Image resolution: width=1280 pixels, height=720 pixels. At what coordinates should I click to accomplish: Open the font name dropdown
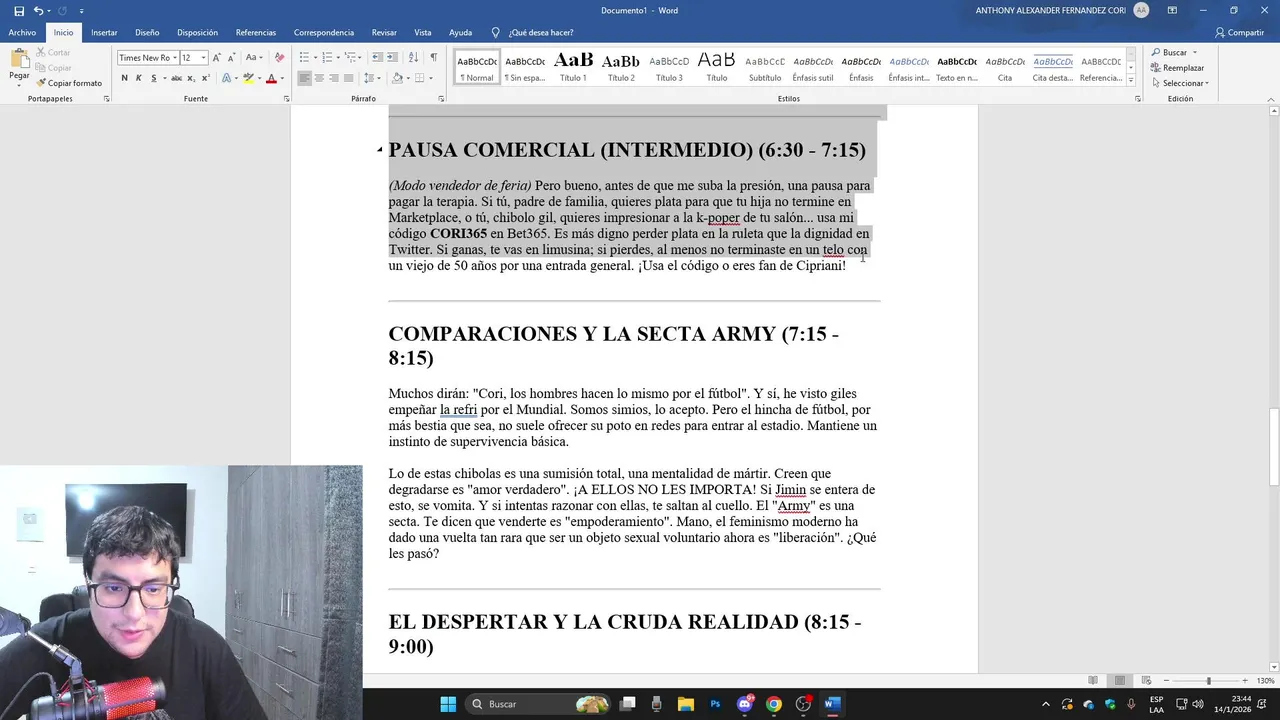[x=174, y=58]
